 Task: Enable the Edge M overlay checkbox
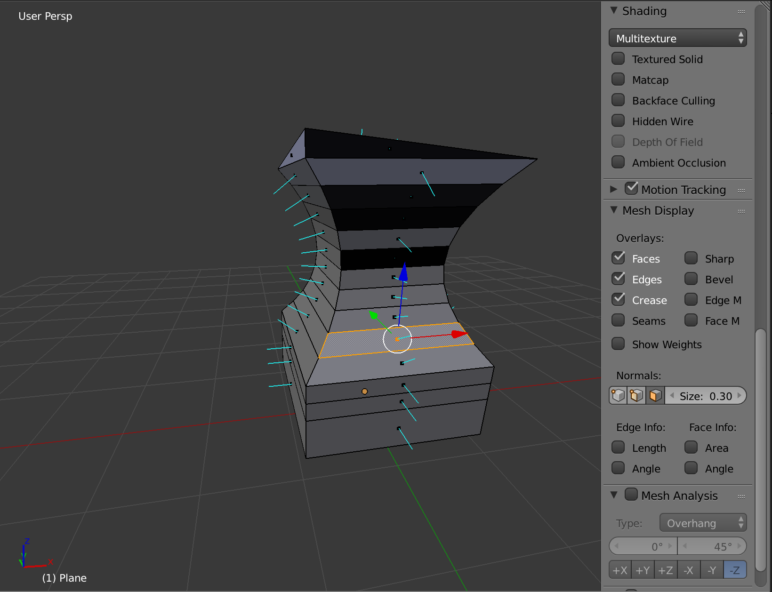tap(691, 299)
